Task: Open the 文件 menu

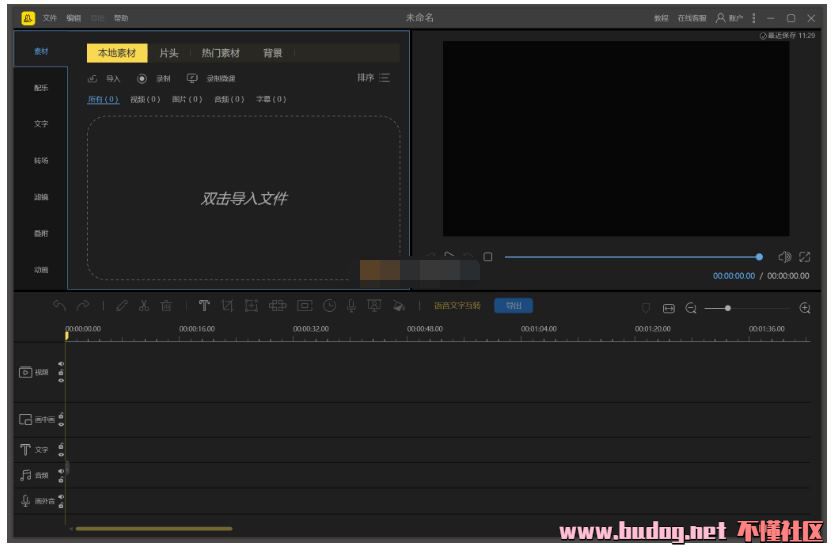Action: click(x=49, y=18)
